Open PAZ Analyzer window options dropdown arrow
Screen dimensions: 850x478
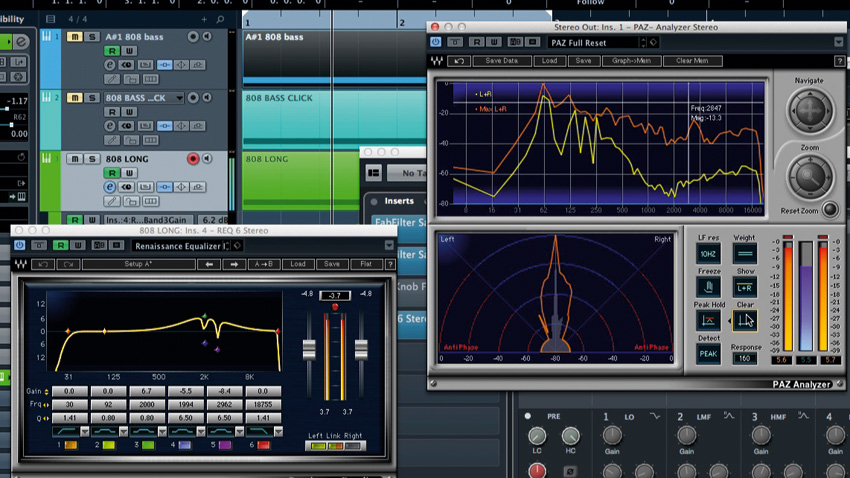pyautogui.click(x=839, y=42)
